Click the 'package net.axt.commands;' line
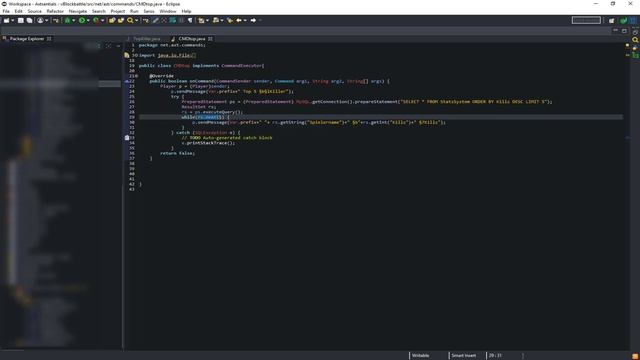The image size is (640, 360). coord(172,45)
